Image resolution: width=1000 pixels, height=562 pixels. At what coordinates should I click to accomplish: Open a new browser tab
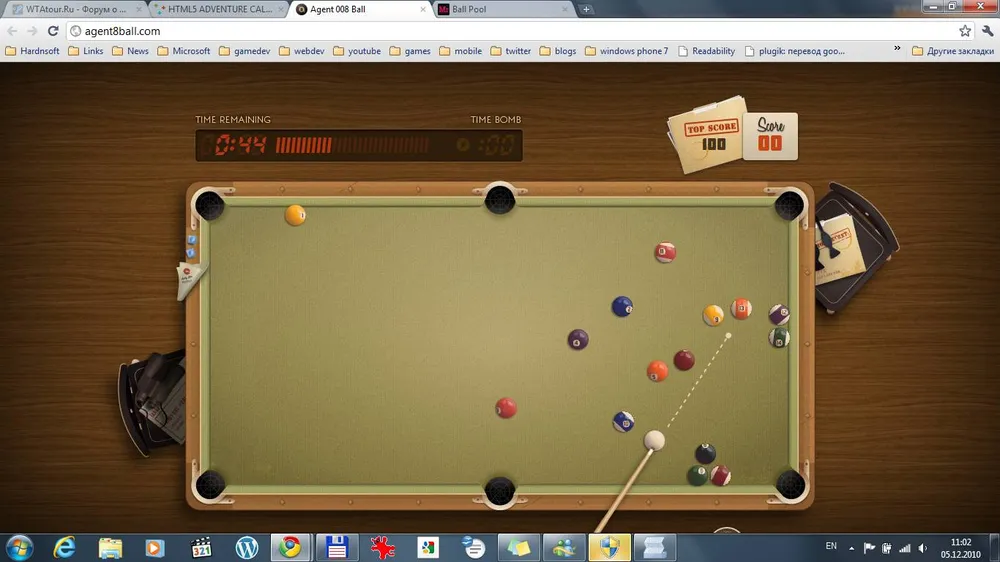(586, 9)
